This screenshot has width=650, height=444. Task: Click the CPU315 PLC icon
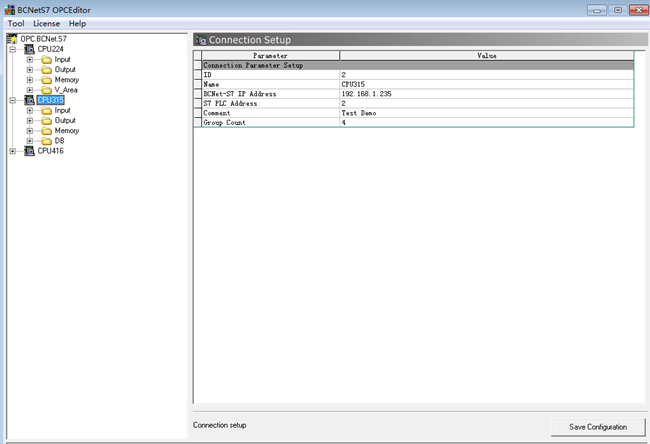(x=29, y=100)
